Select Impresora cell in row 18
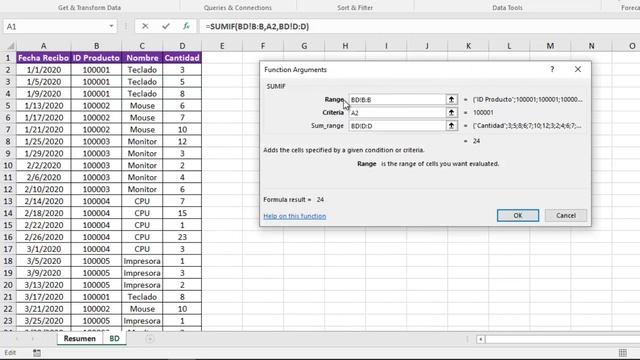Image resolution: width=640 pixels, height=360 pixels. (142, 261)
